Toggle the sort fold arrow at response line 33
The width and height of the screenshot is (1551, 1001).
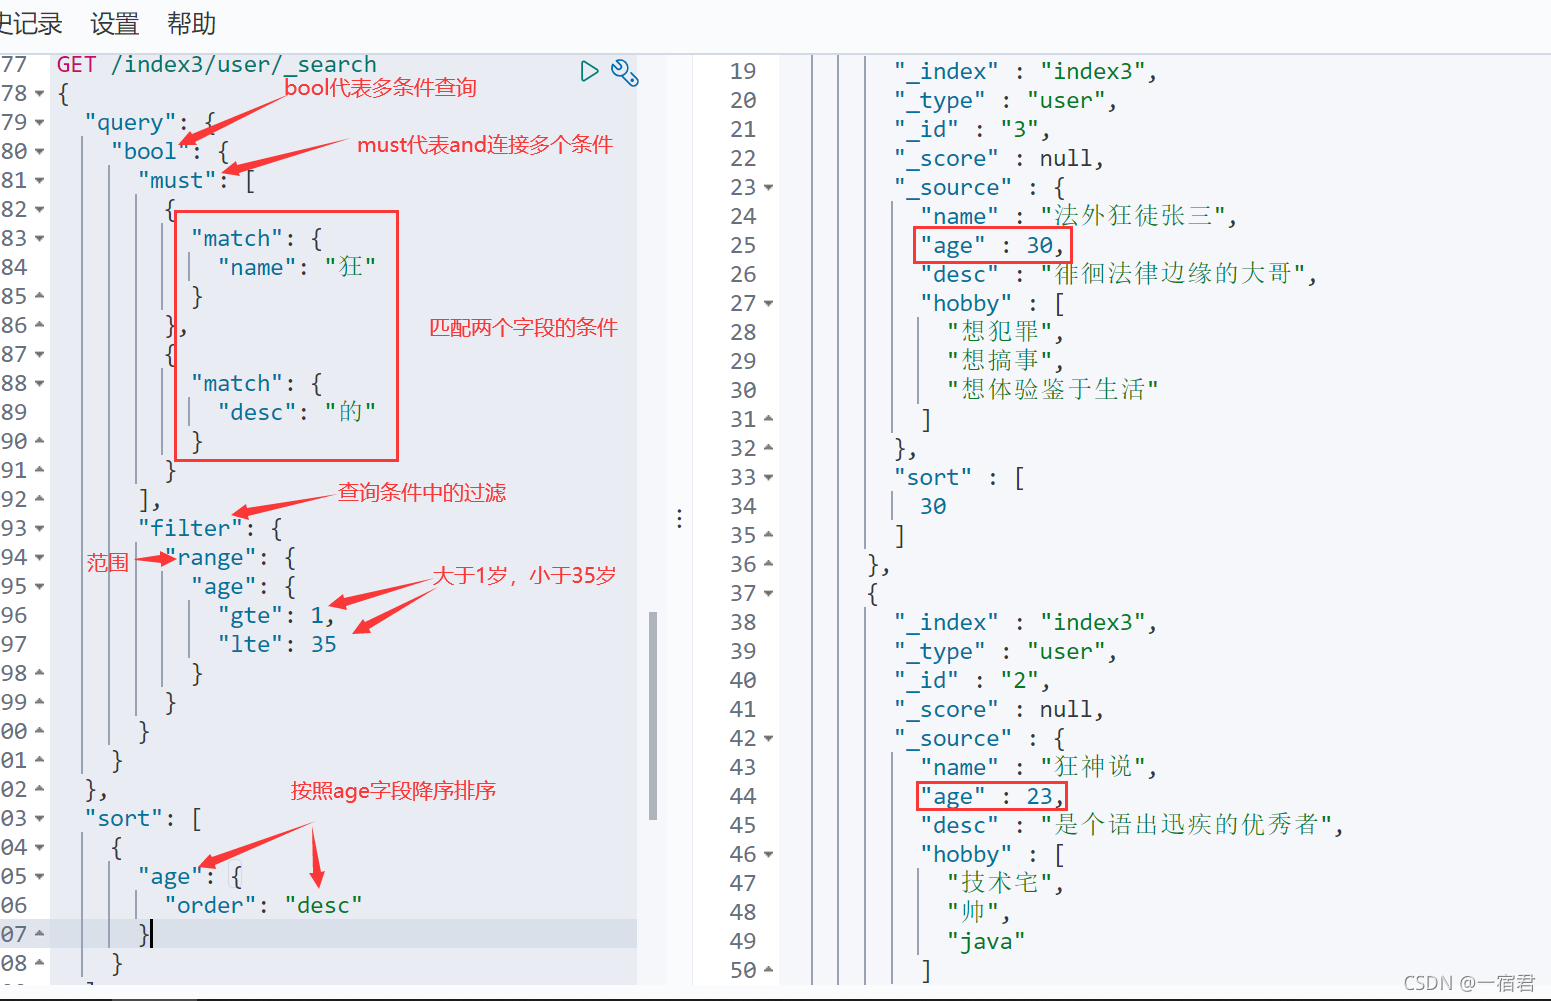pyautogui.click(x=768, y=477)
